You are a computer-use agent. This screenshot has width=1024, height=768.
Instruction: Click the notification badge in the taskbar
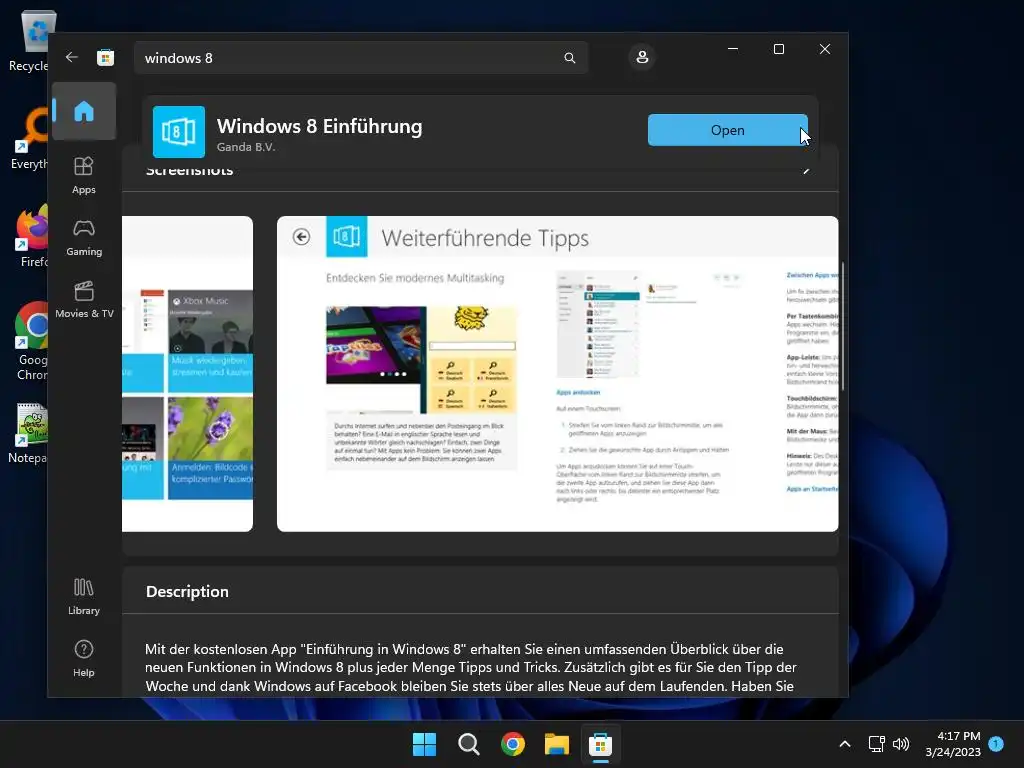[x=996, y=743]
